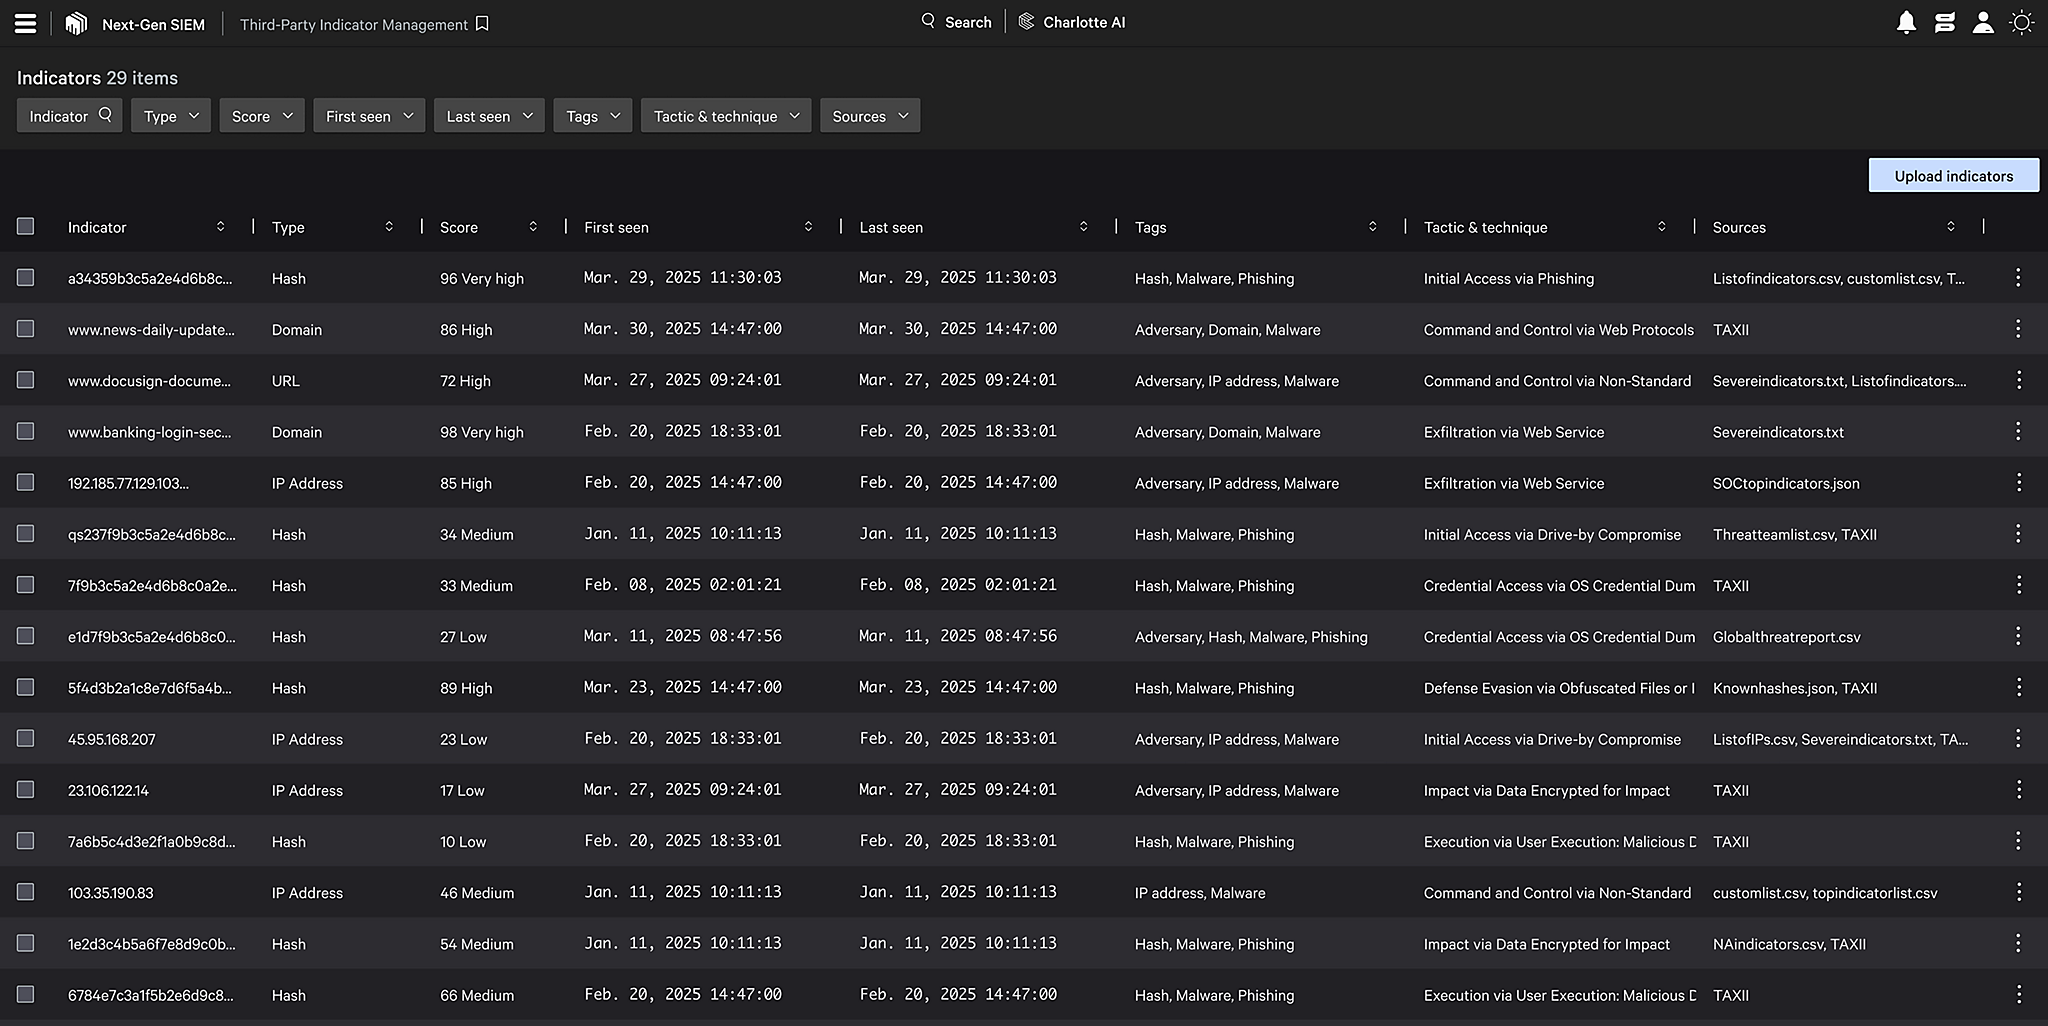Open the a34359b3c5a2e4d6b8c hash indicator
The image size is (2048, 1026).
pyautogui.click(x=150, y=279)
